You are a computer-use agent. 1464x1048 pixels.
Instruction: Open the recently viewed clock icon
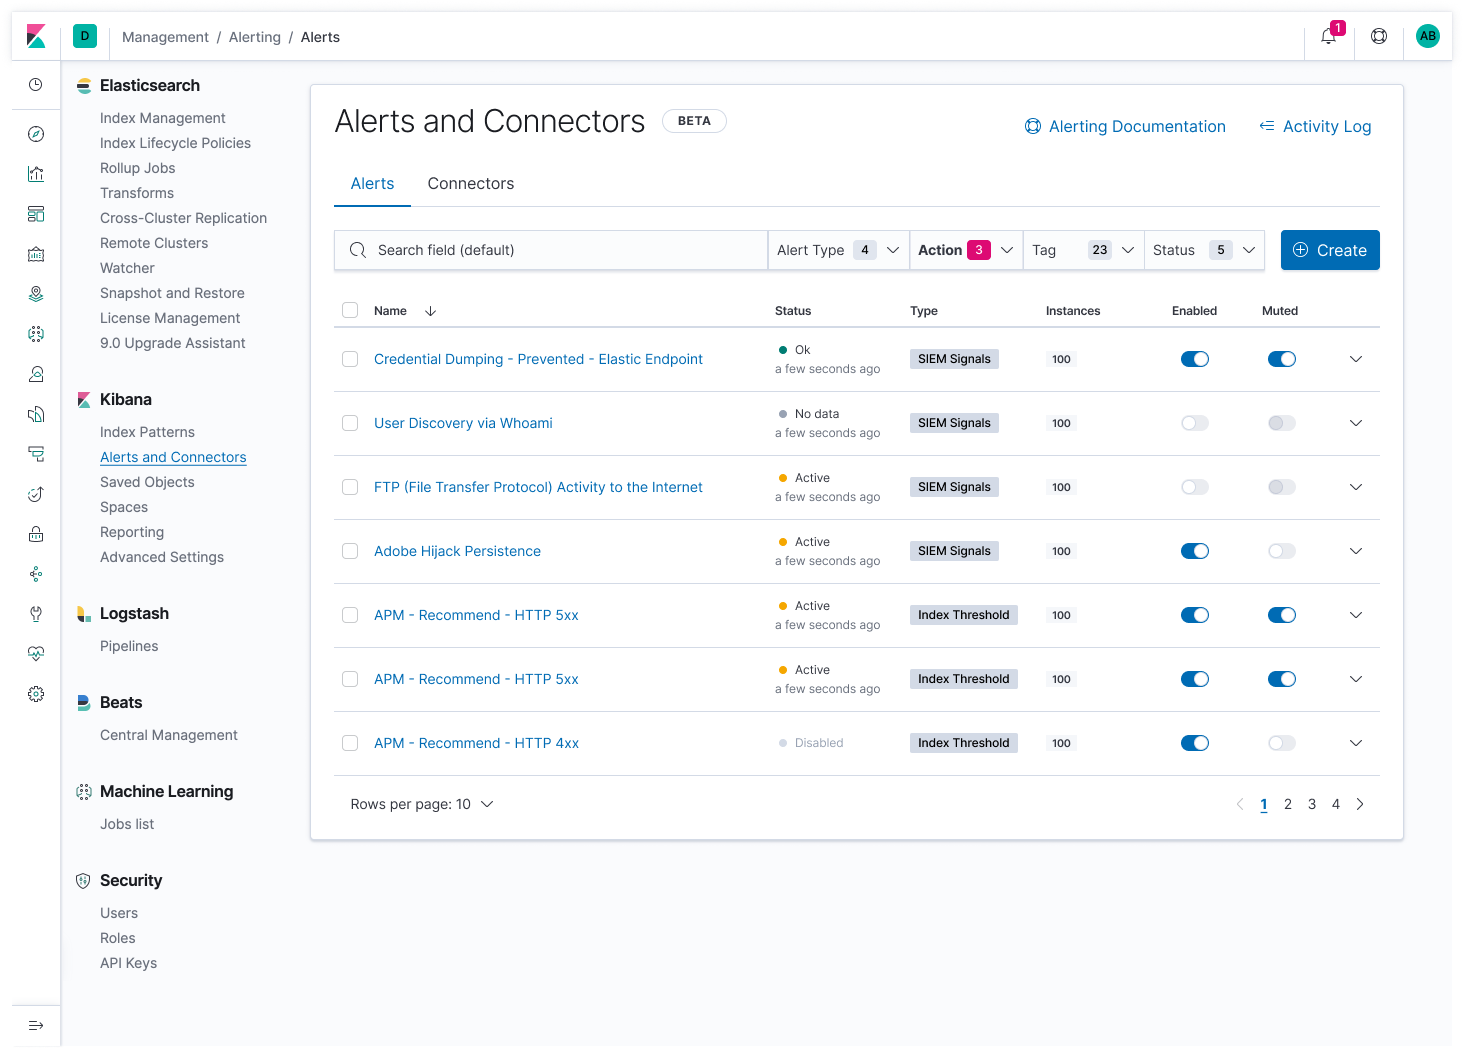36,85
